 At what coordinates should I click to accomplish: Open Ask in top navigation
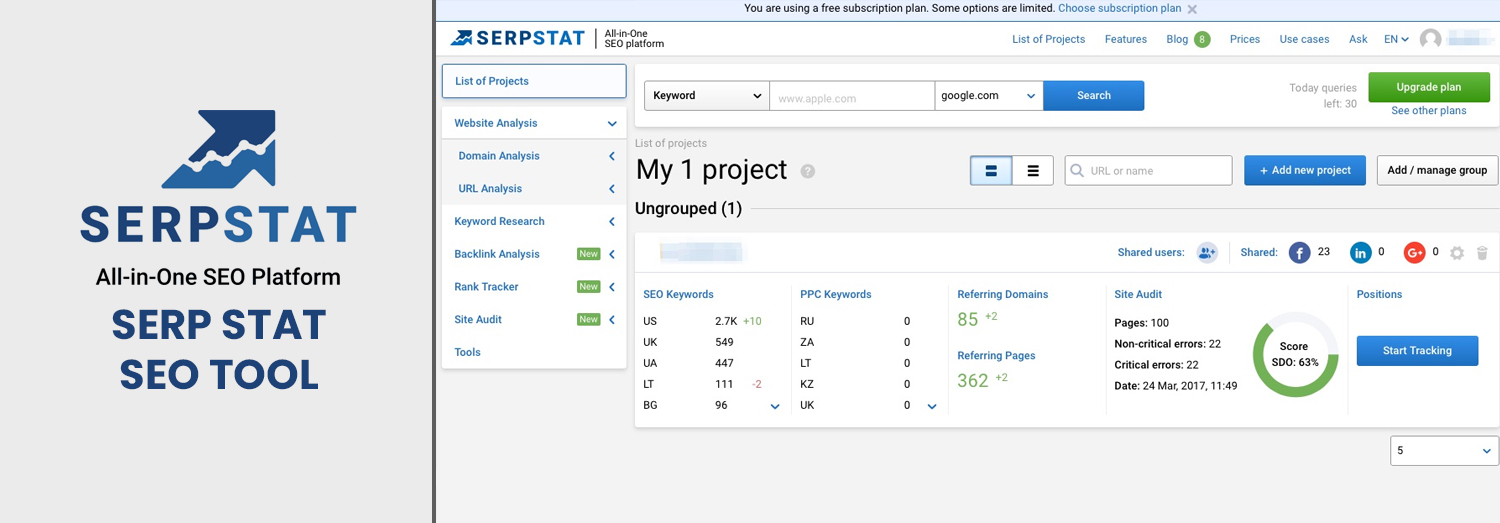tap(1358, 39)
